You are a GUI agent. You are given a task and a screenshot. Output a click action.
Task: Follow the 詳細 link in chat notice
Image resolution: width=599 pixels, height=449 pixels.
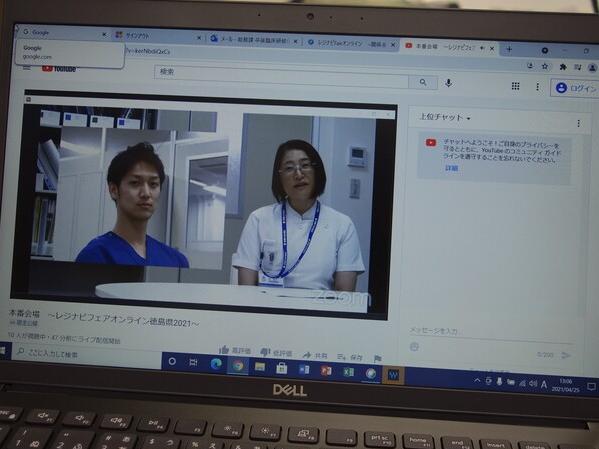(451, 168)
